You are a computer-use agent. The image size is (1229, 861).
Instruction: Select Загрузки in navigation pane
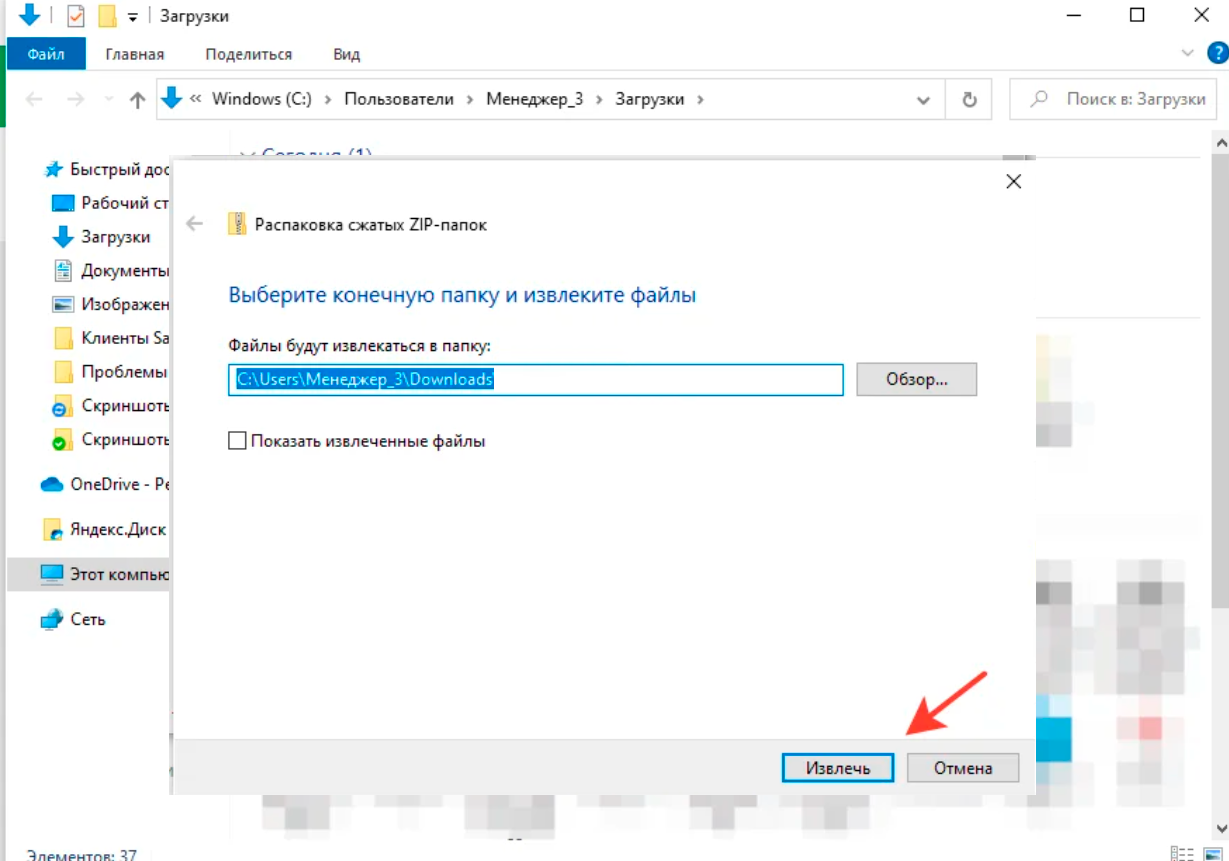pyautogui.click(x=115, y=237)
